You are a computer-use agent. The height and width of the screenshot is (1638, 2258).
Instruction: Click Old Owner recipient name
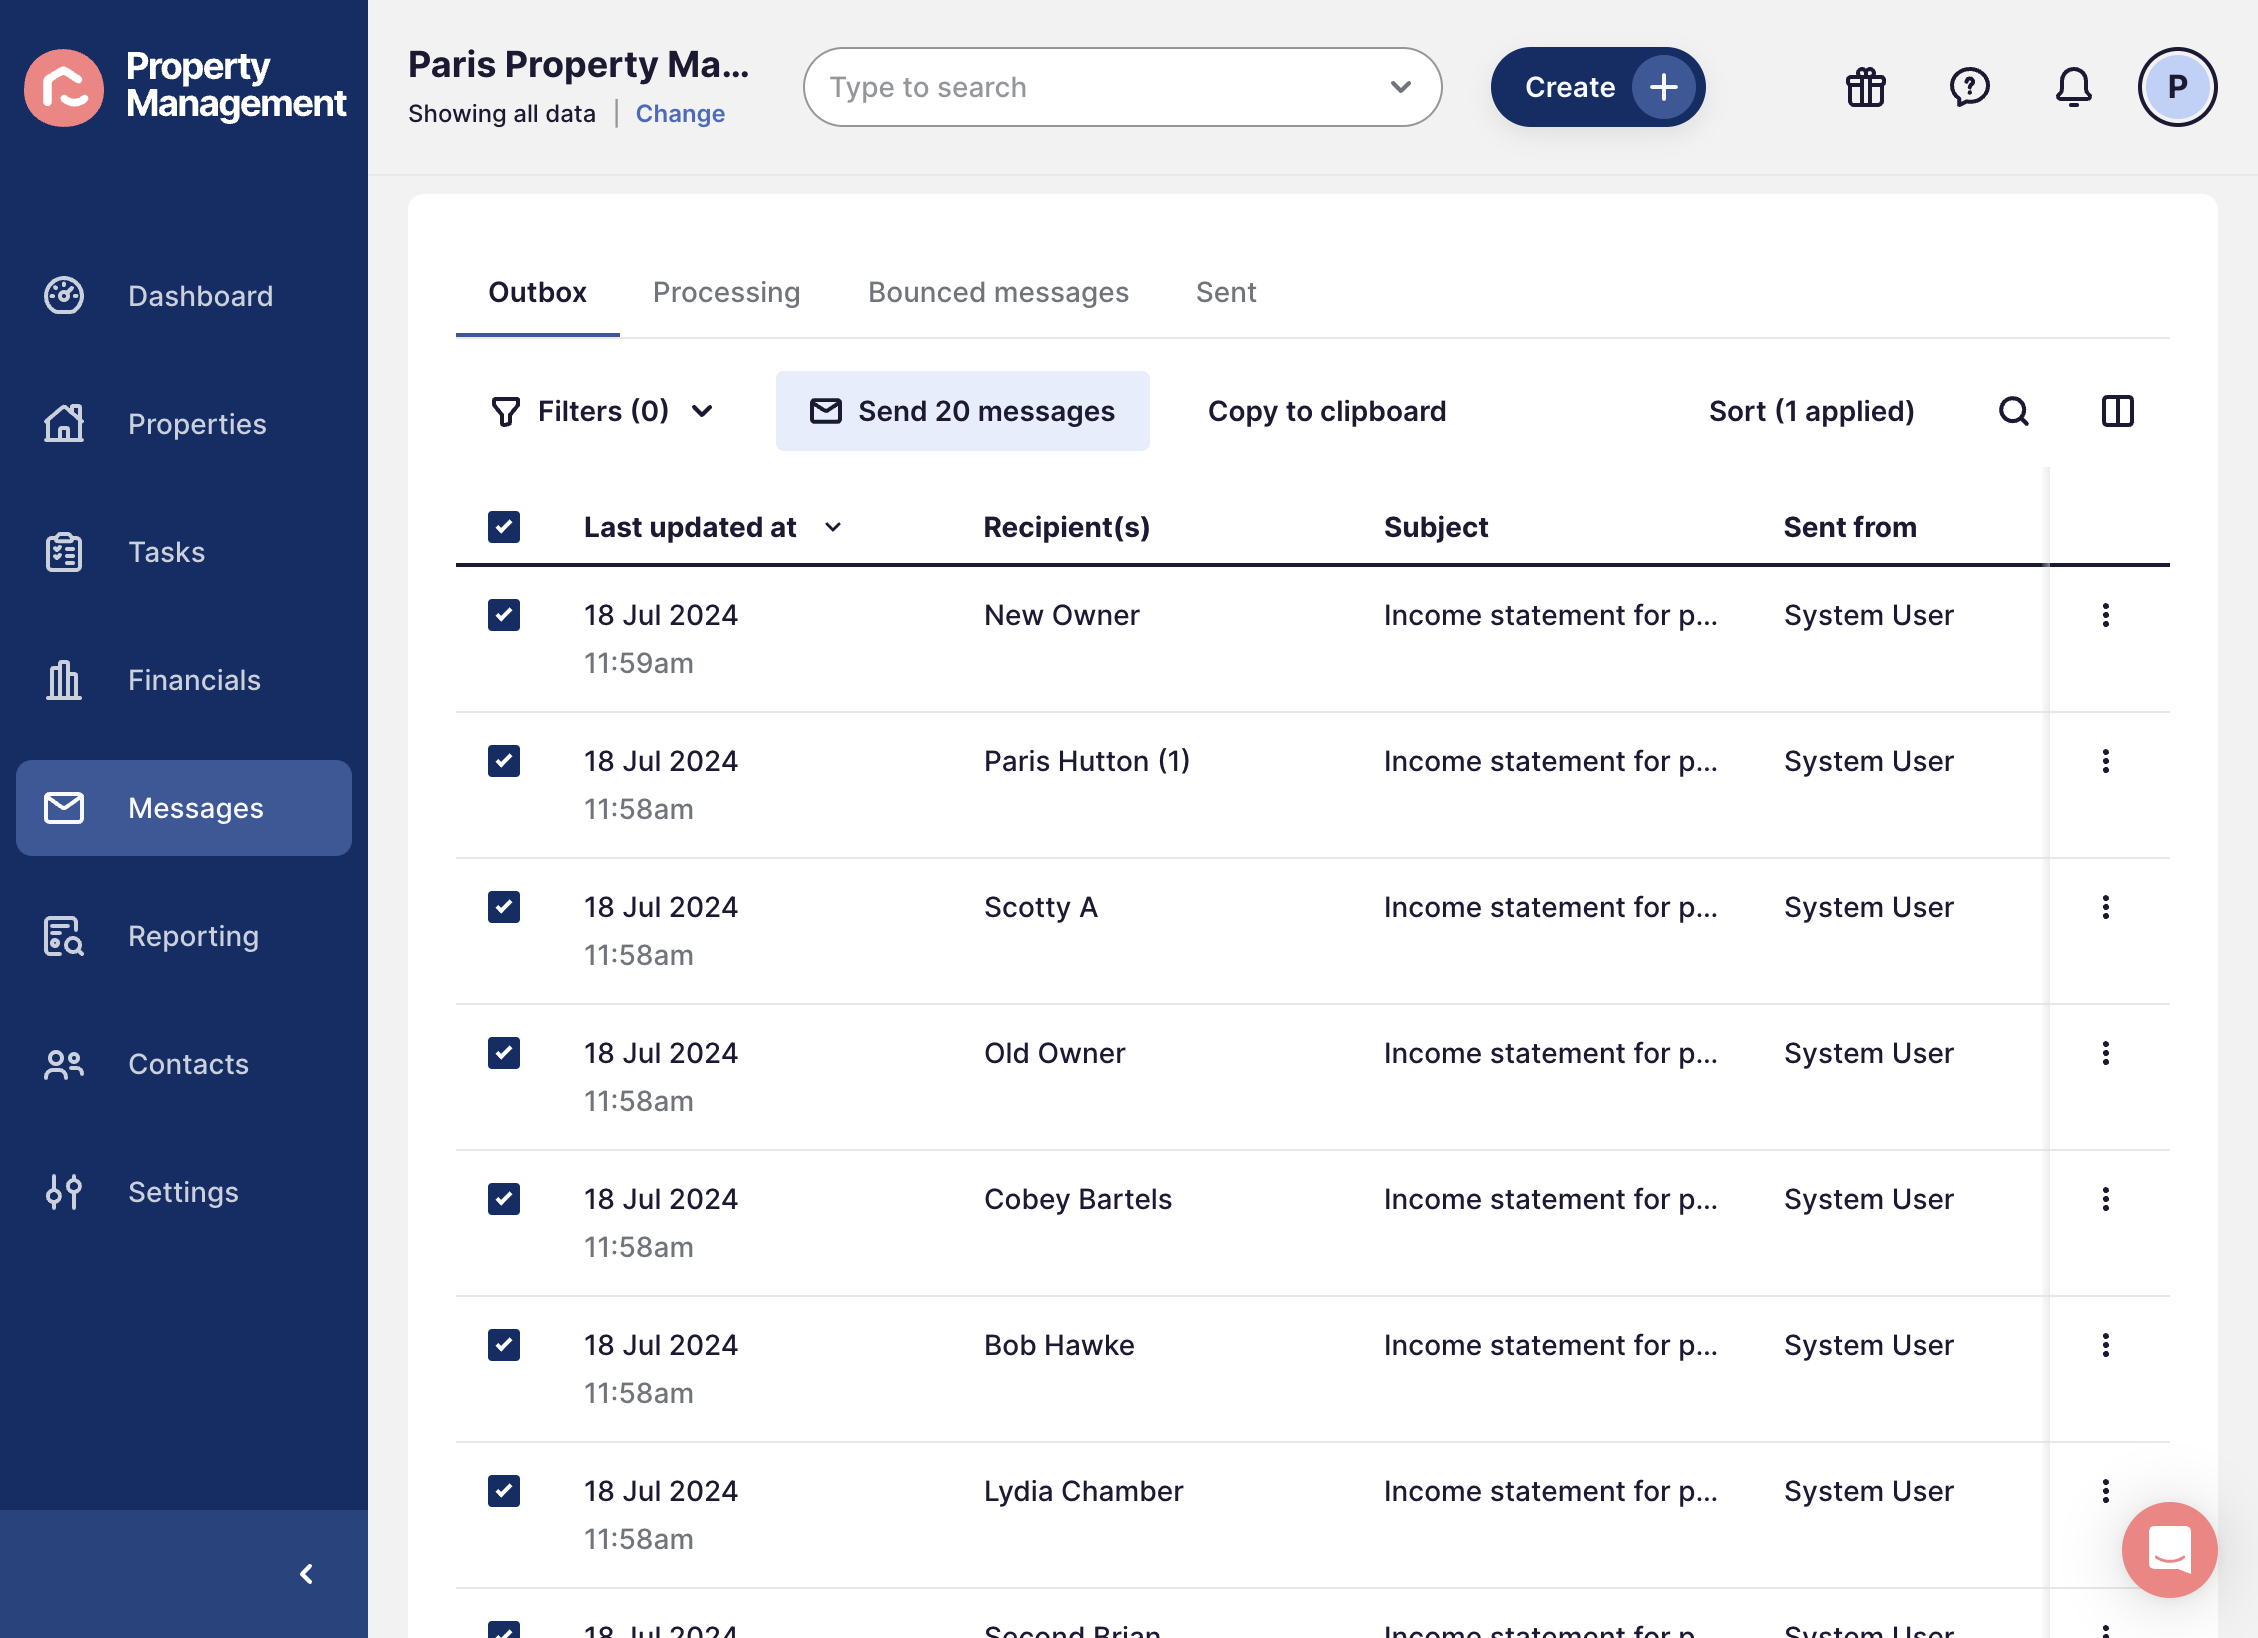pyautogui.click(x=1055, y=1053)
